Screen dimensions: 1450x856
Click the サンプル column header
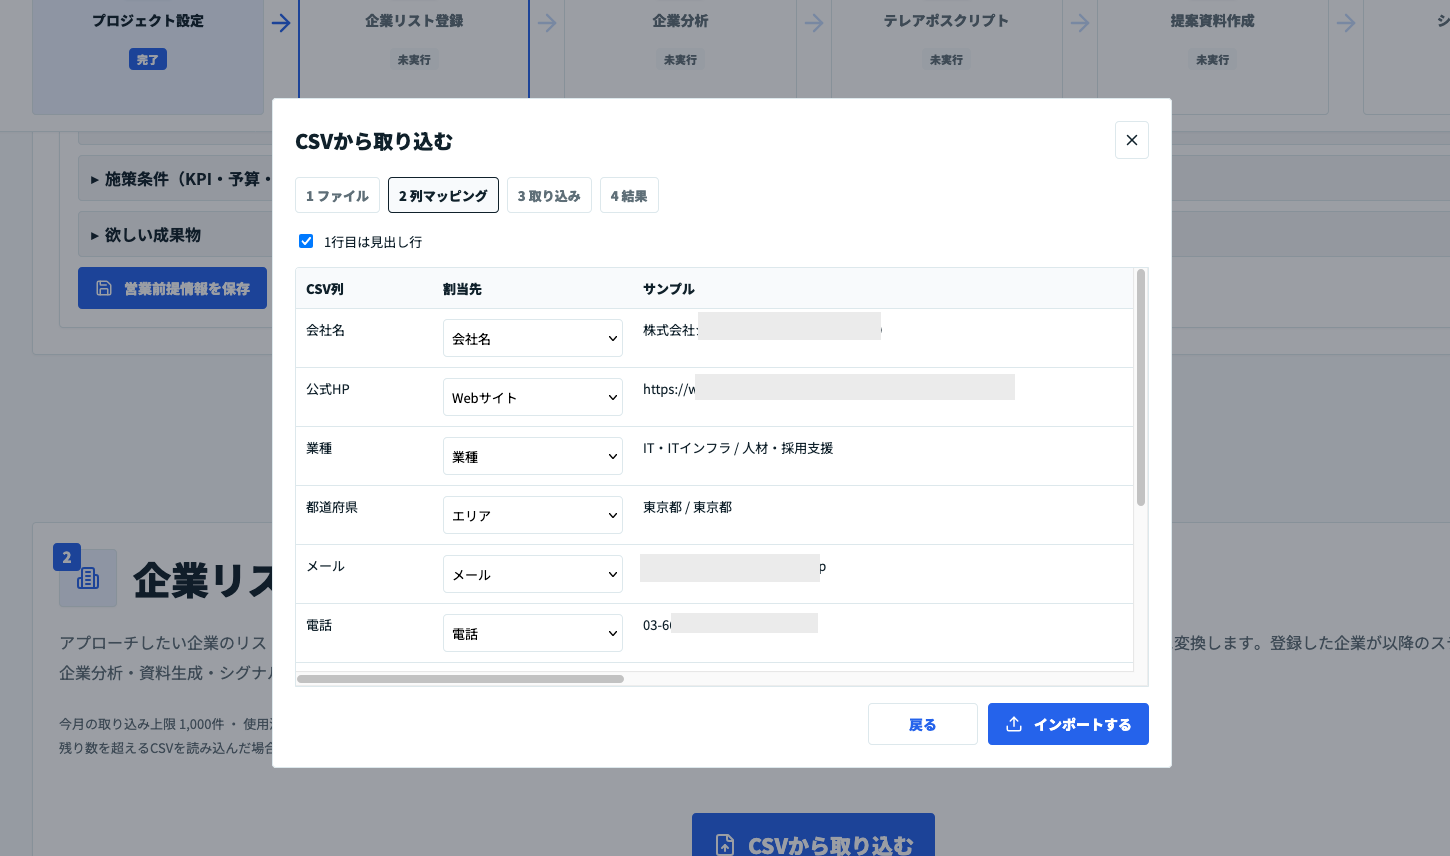[x=669, y=289]
